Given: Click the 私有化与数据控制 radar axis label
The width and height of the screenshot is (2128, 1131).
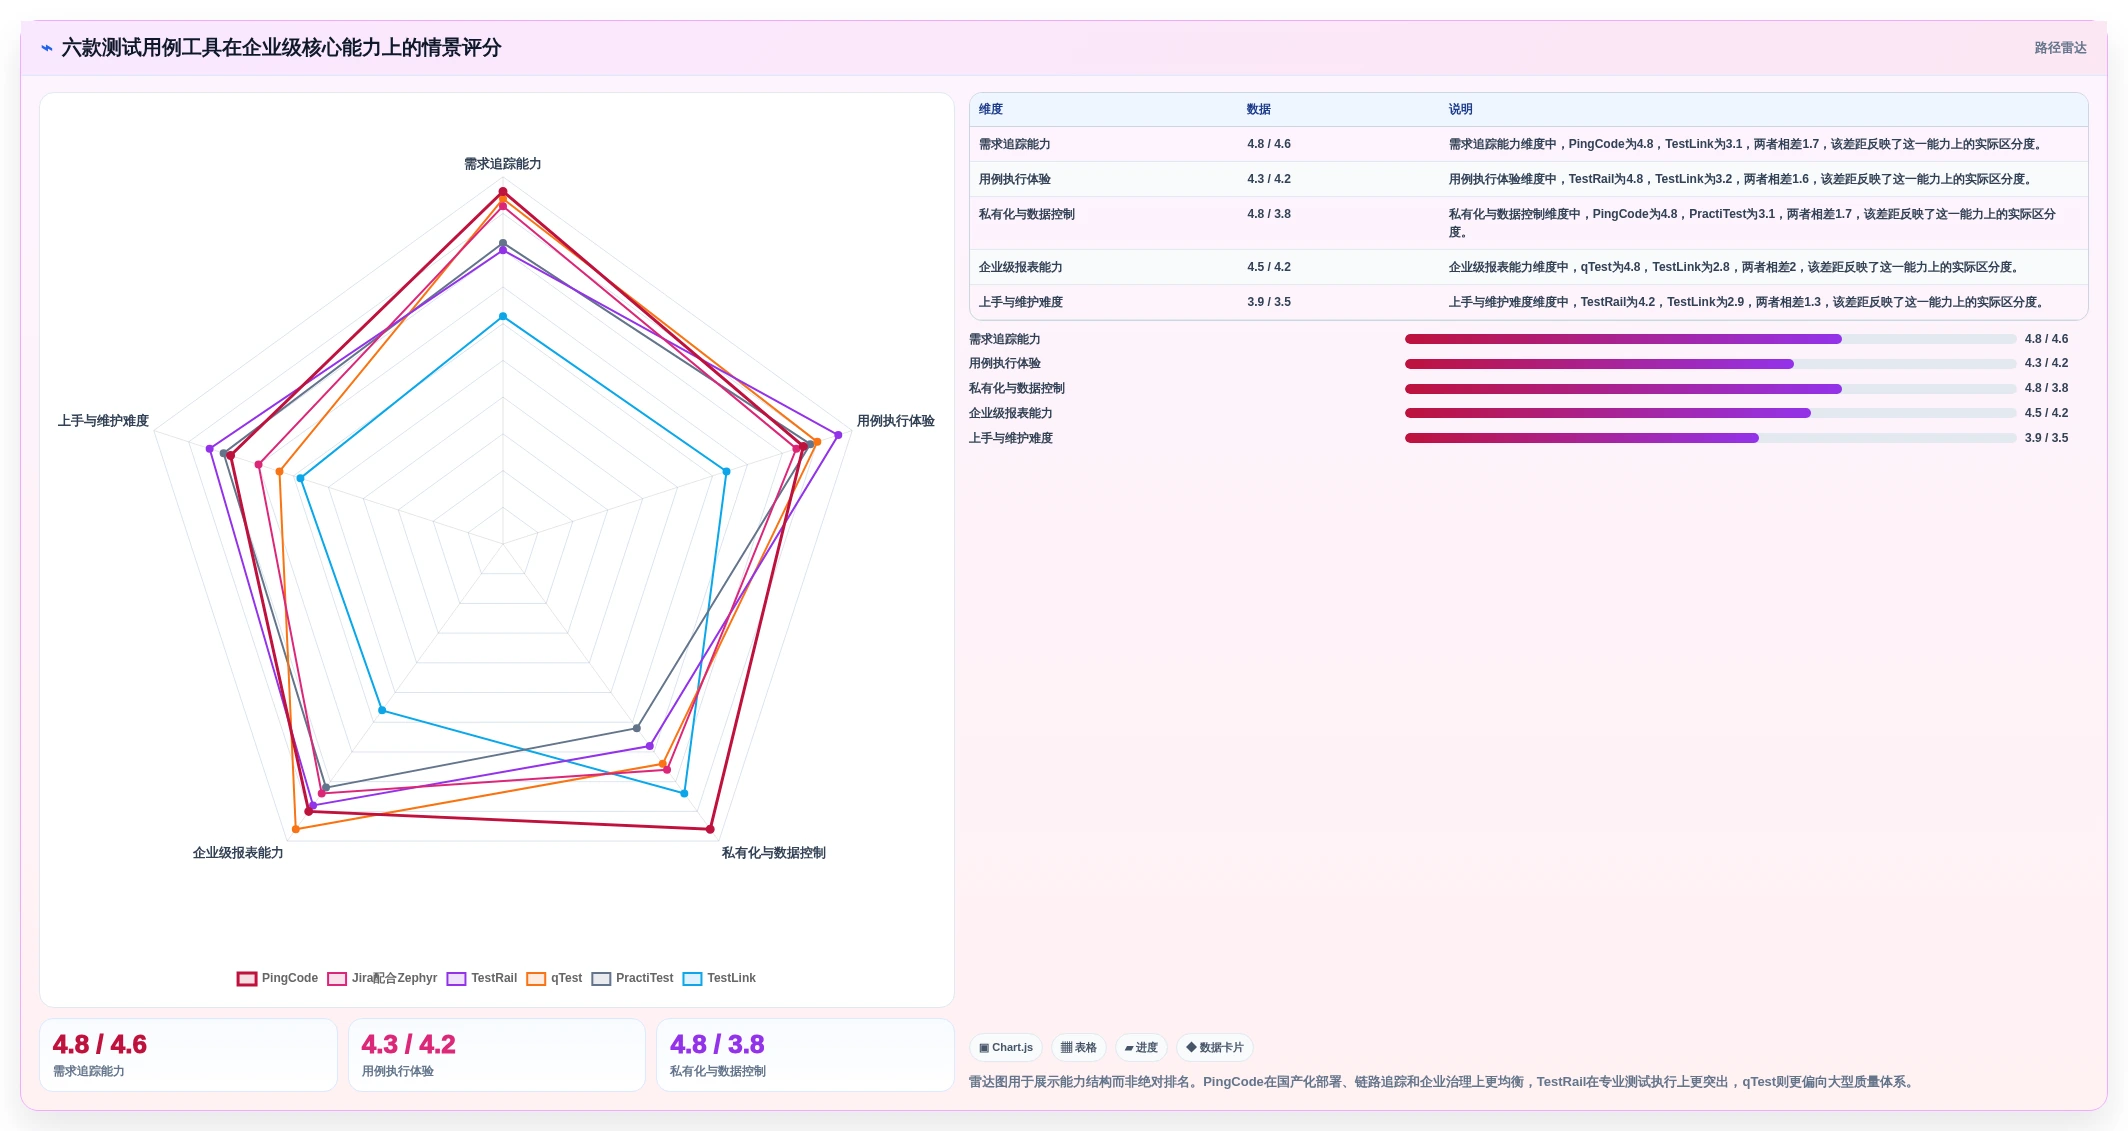Looking at the screenshot, I should click(774, 853).
